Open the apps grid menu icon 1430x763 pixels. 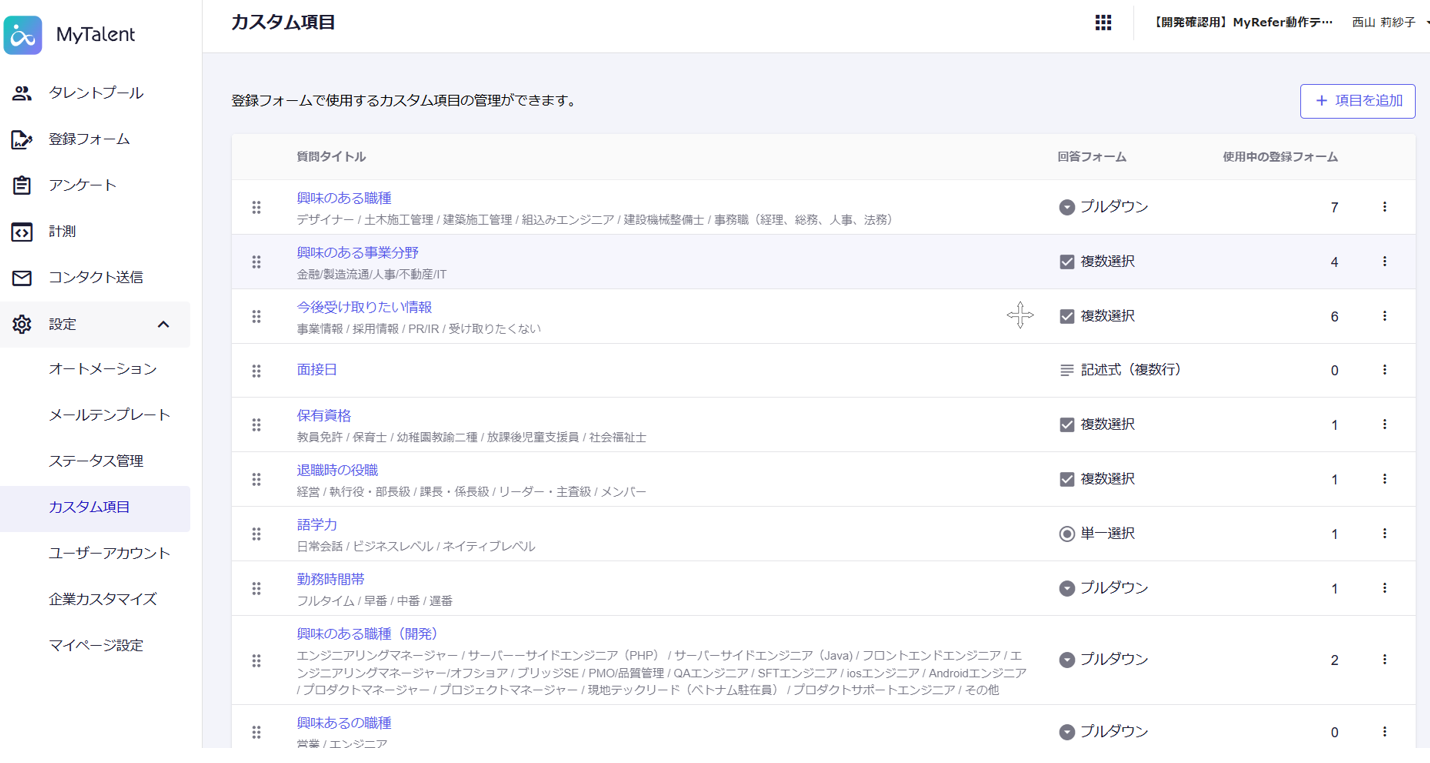1103,22
